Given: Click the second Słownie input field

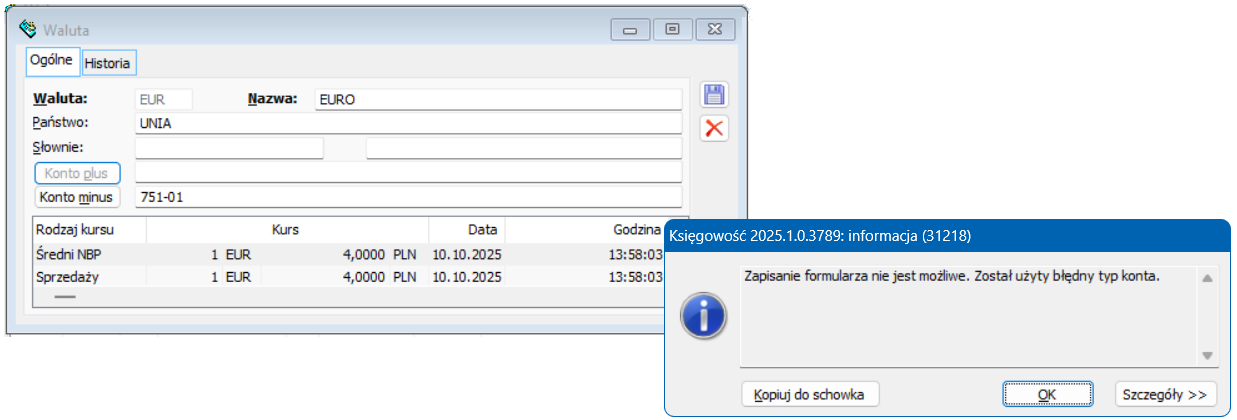Looking at the screenshot, I should [x=524, y=149].
